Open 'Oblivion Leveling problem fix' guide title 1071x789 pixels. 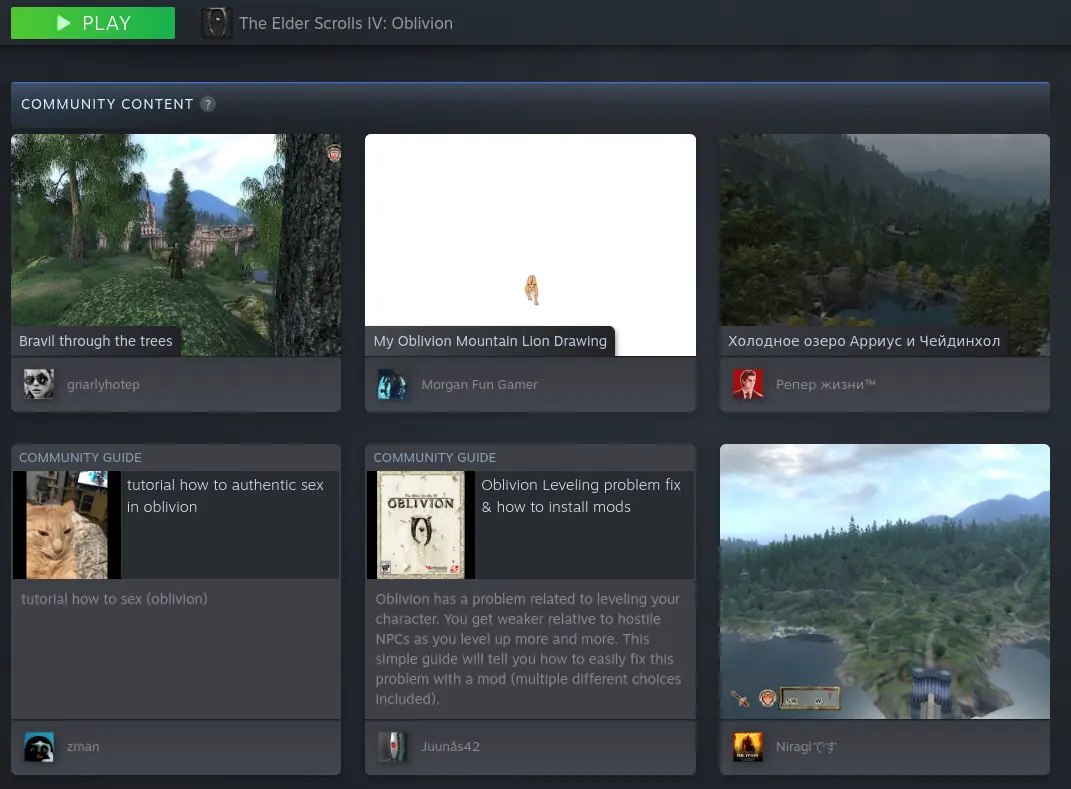[x=581, y=496]
